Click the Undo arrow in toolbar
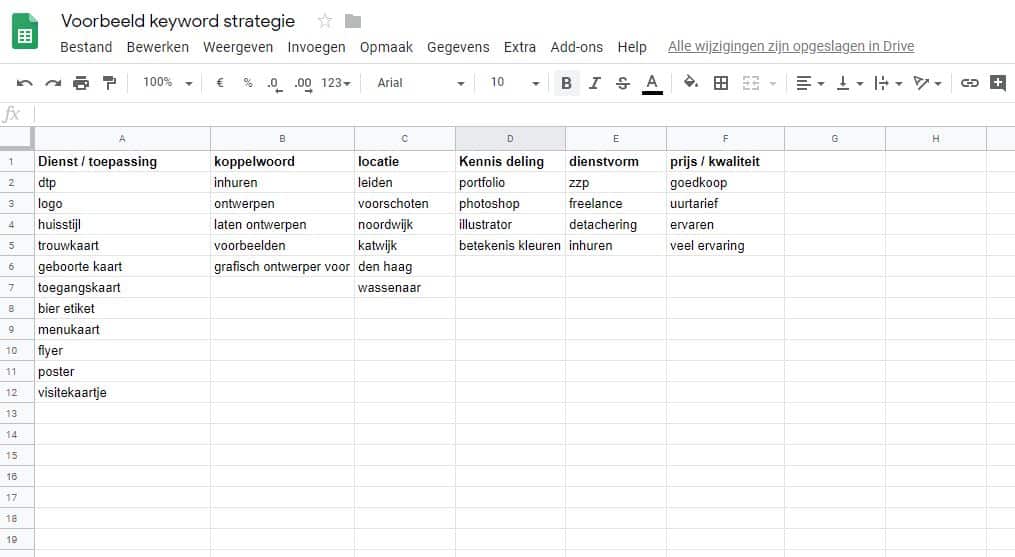This screenshot has width=1015, height=557. pyautogui.click(x=25, y=83)
